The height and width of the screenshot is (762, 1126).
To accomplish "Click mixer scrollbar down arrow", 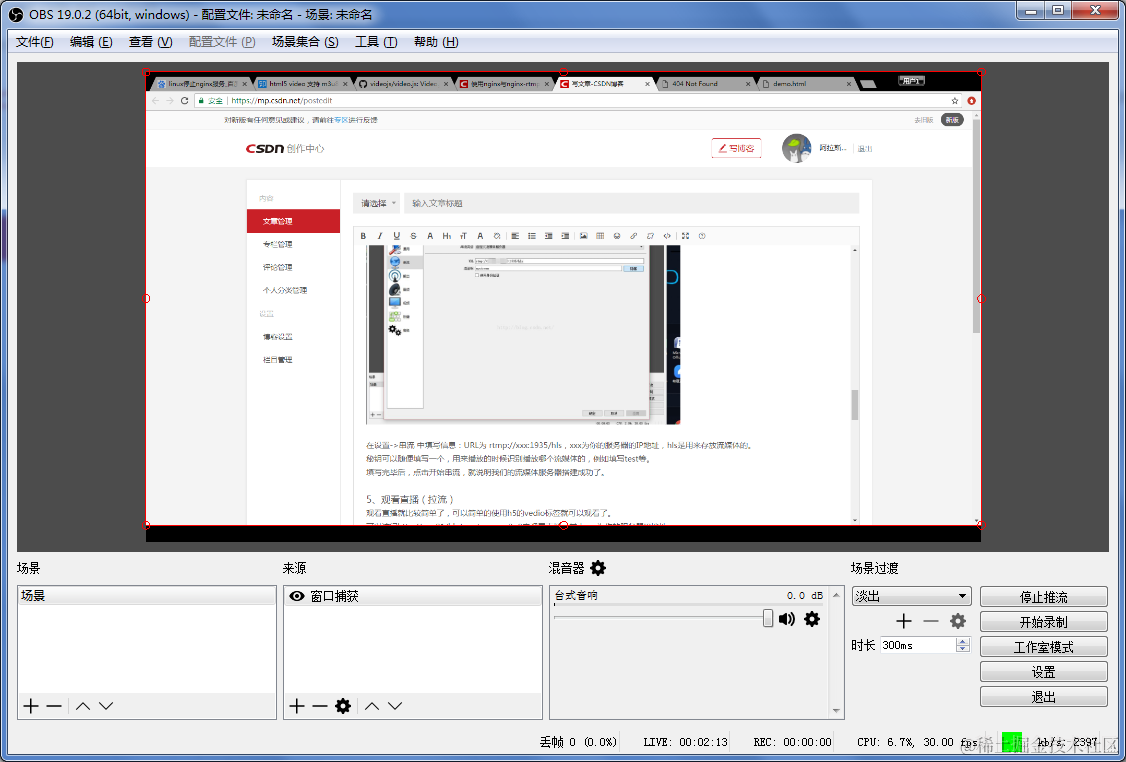I will tap(837, 711).
